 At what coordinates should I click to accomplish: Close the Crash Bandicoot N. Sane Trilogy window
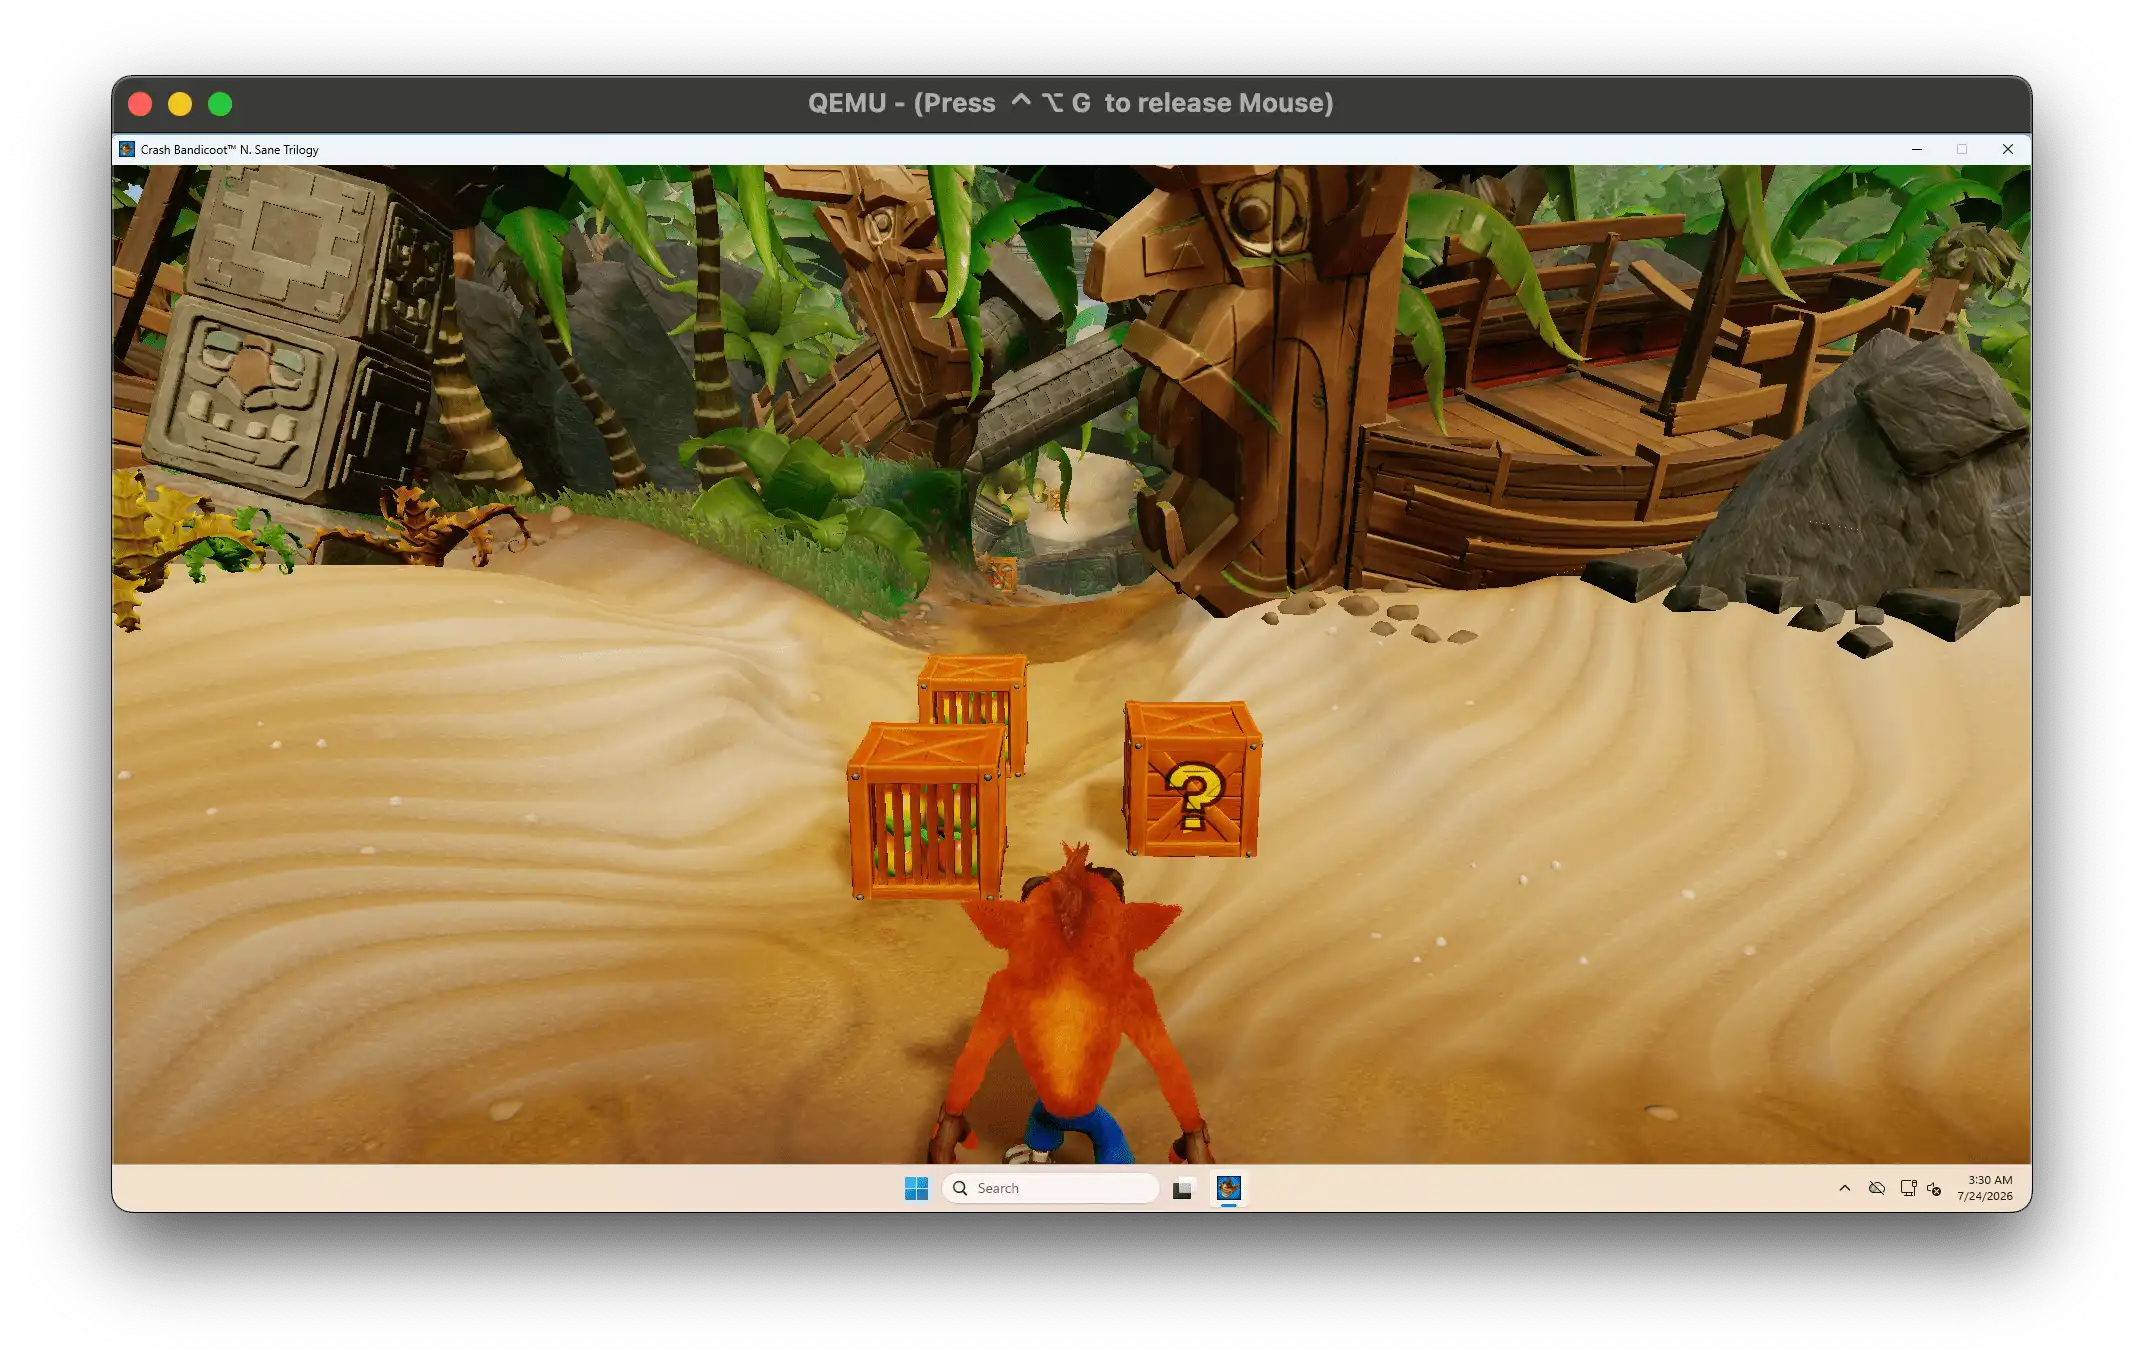pyautogui.click(x=2008, y=150)
